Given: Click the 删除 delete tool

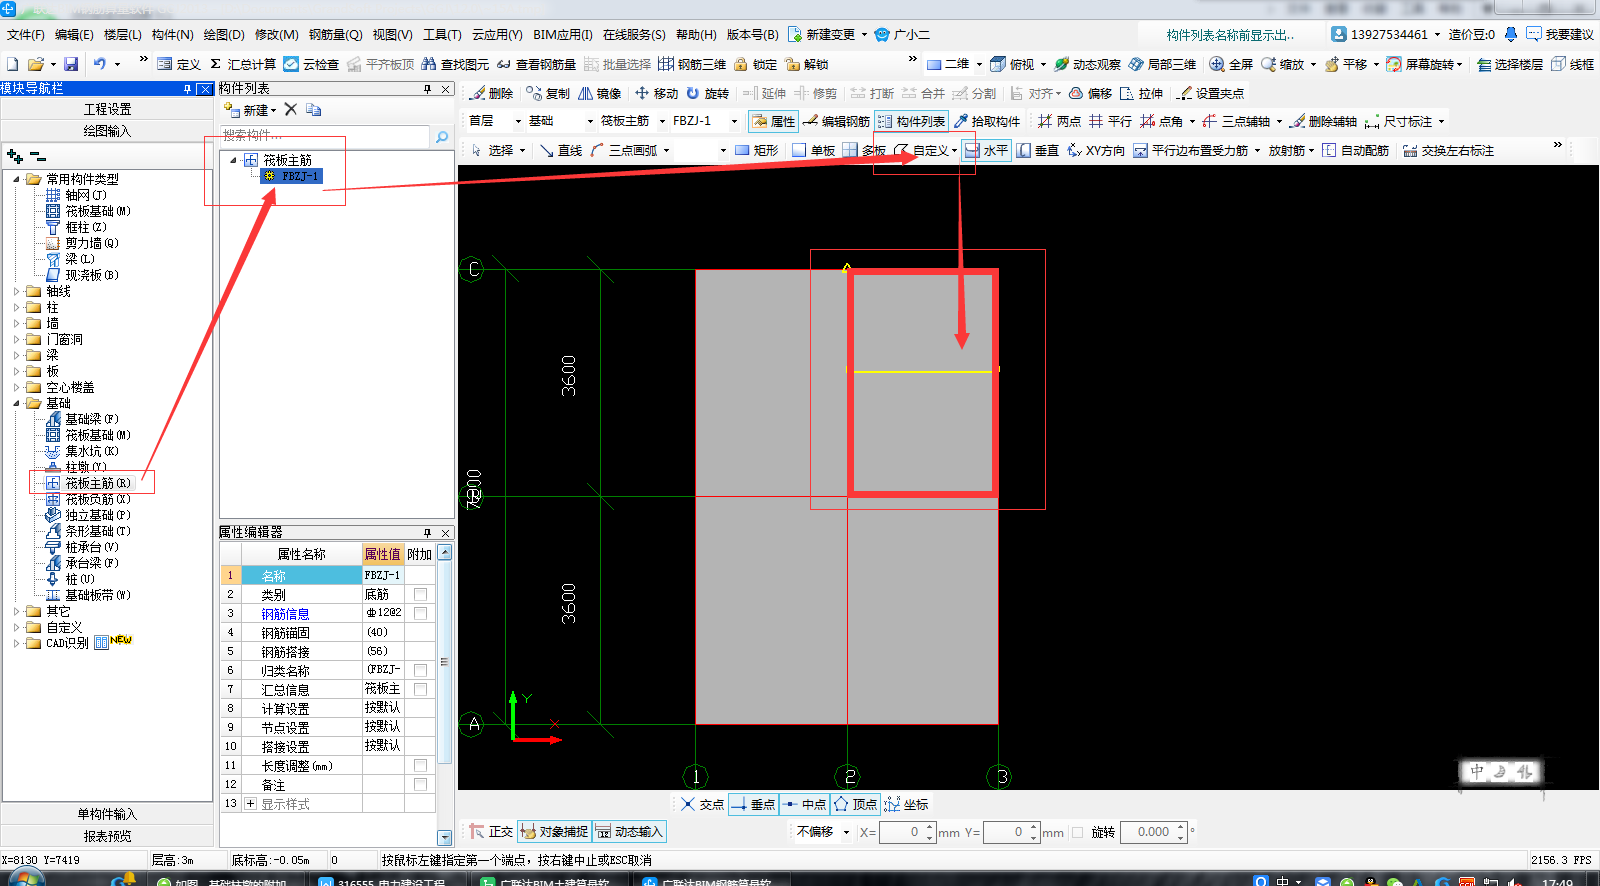Looking at the screenshot, I should tap(491, 93).
